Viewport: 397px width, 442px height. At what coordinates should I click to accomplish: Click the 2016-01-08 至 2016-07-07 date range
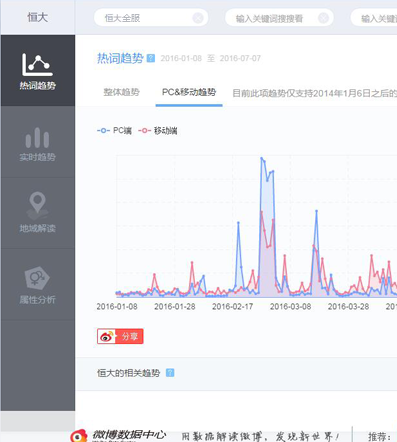211,58
